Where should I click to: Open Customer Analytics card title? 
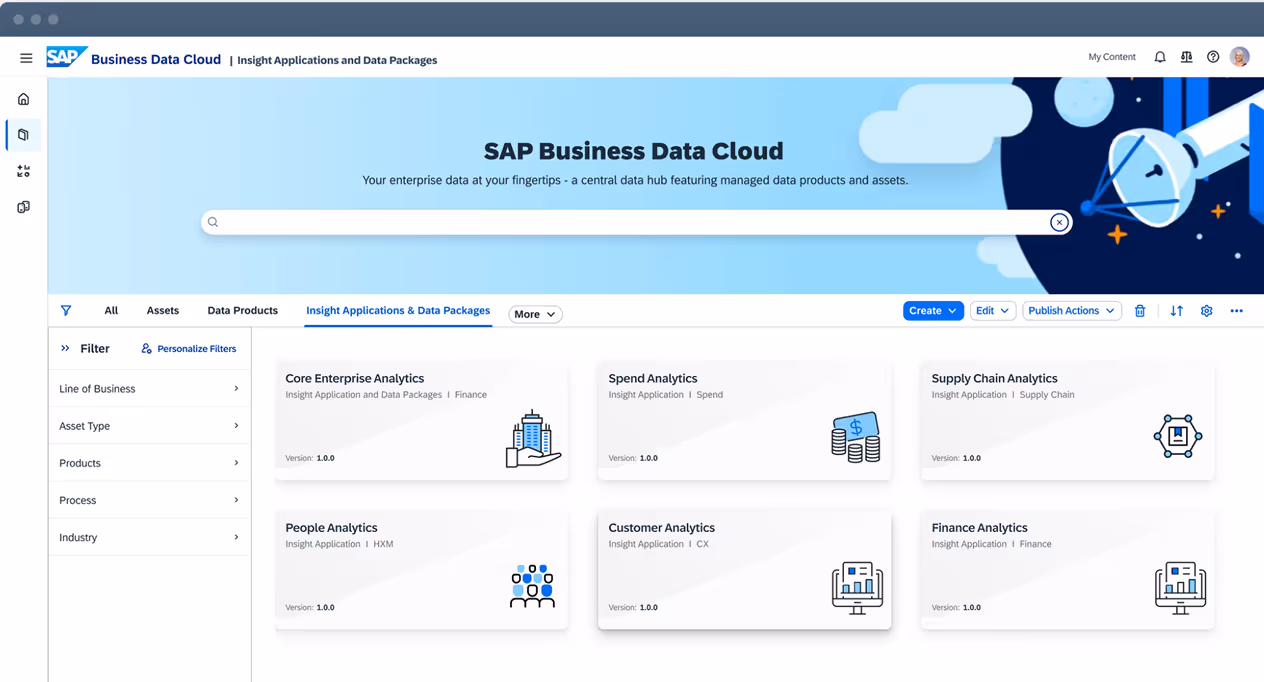pyautogui.click(x=662, y=528)
